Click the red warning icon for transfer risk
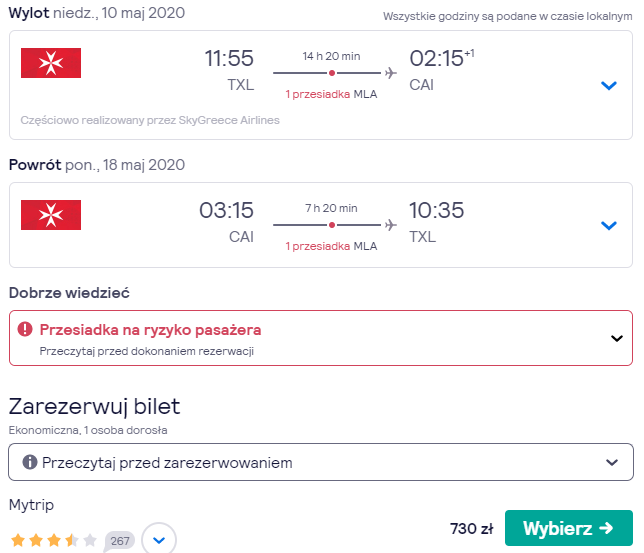The width and height of the screenshot is (644, 553). click(x=25, y=329)
